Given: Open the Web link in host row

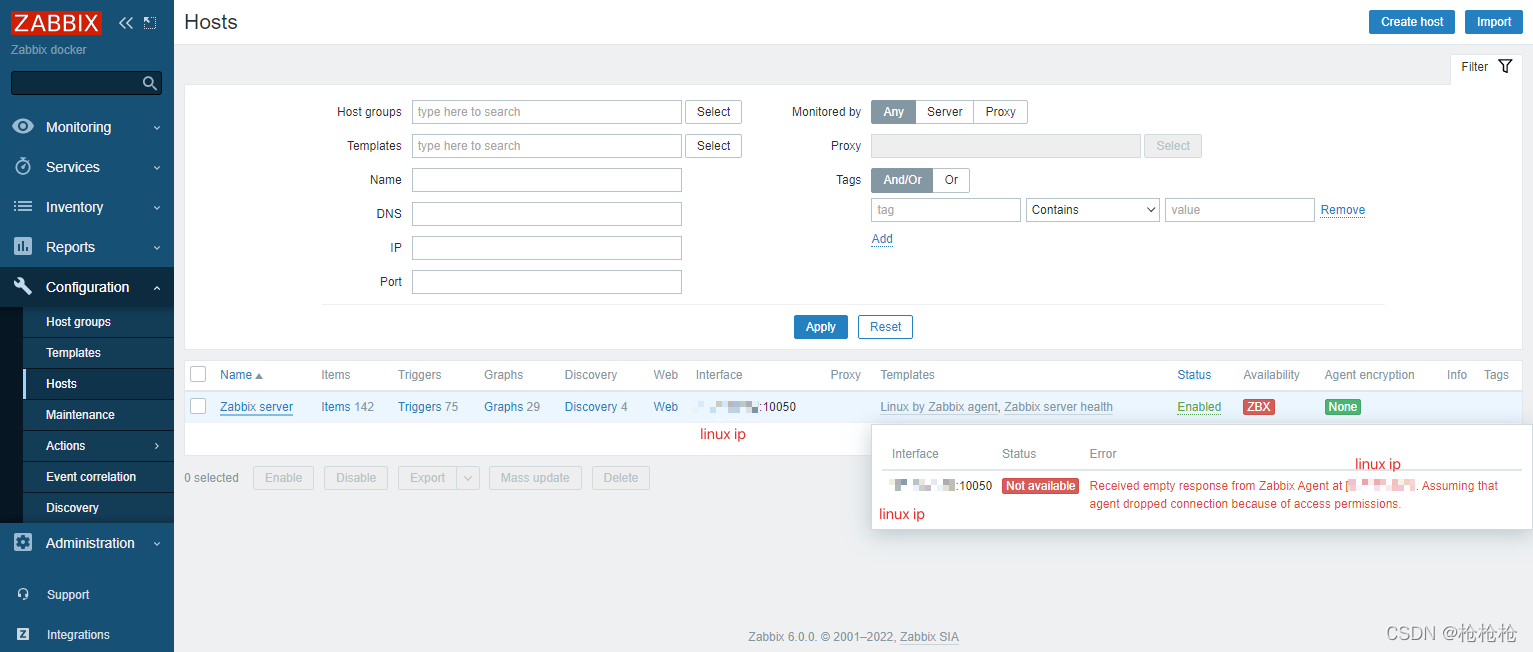Looking at the screenshot, I should point(666,407).
